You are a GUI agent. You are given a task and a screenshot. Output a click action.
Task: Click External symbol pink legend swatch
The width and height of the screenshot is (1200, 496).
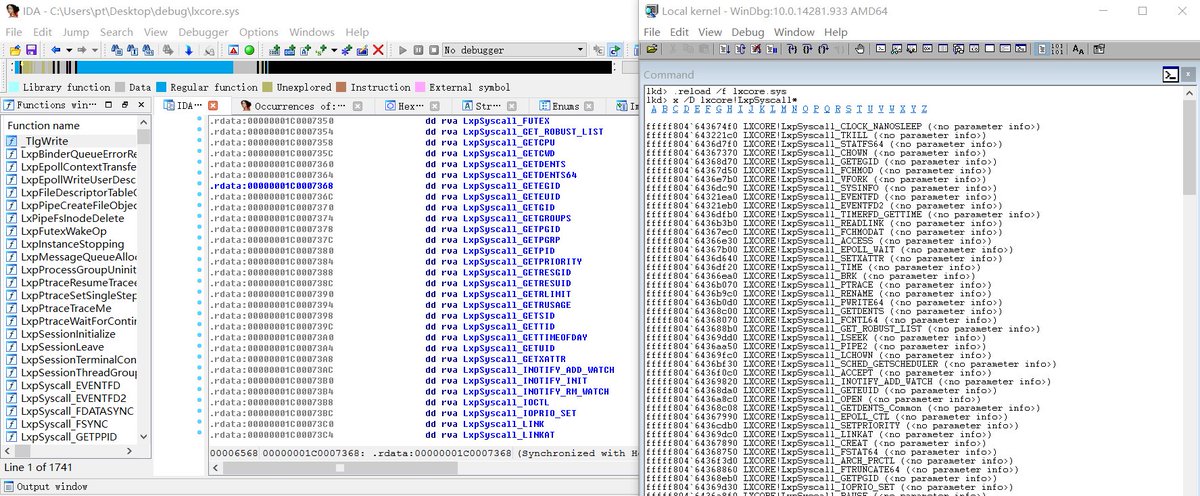(420, 88)
